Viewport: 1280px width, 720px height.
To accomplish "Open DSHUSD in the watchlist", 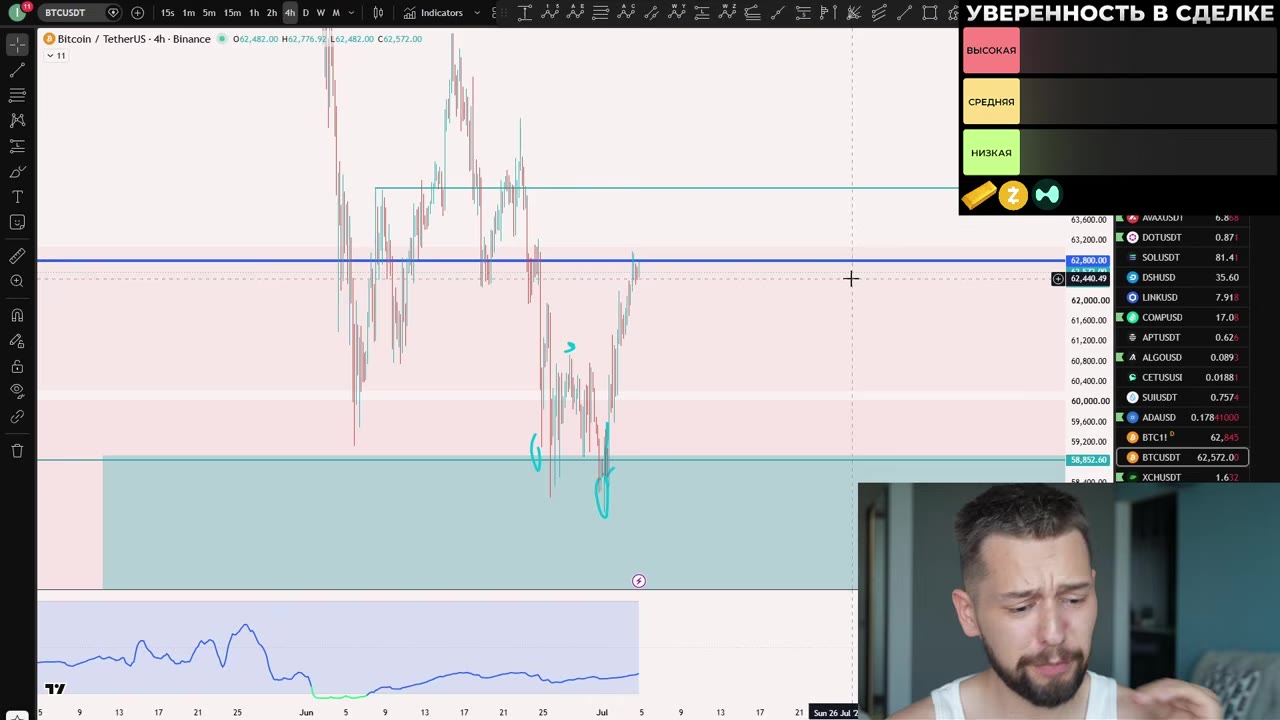I will (x=1182, y=277).
